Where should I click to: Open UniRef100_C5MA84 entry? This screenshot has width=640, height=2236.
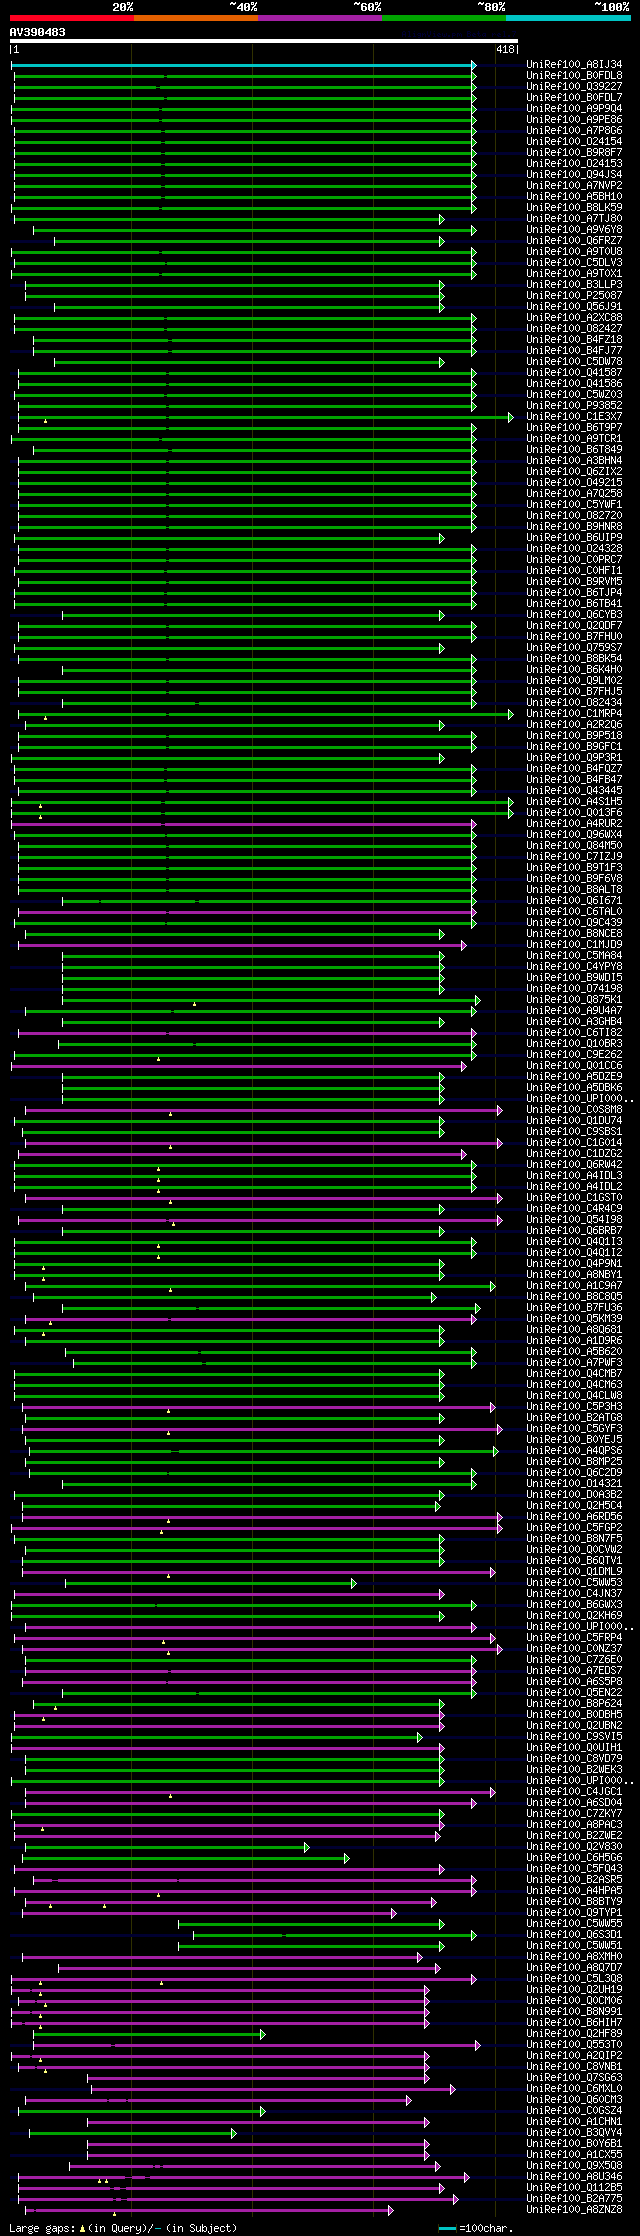pyautogui.click(x=574, y=955)
